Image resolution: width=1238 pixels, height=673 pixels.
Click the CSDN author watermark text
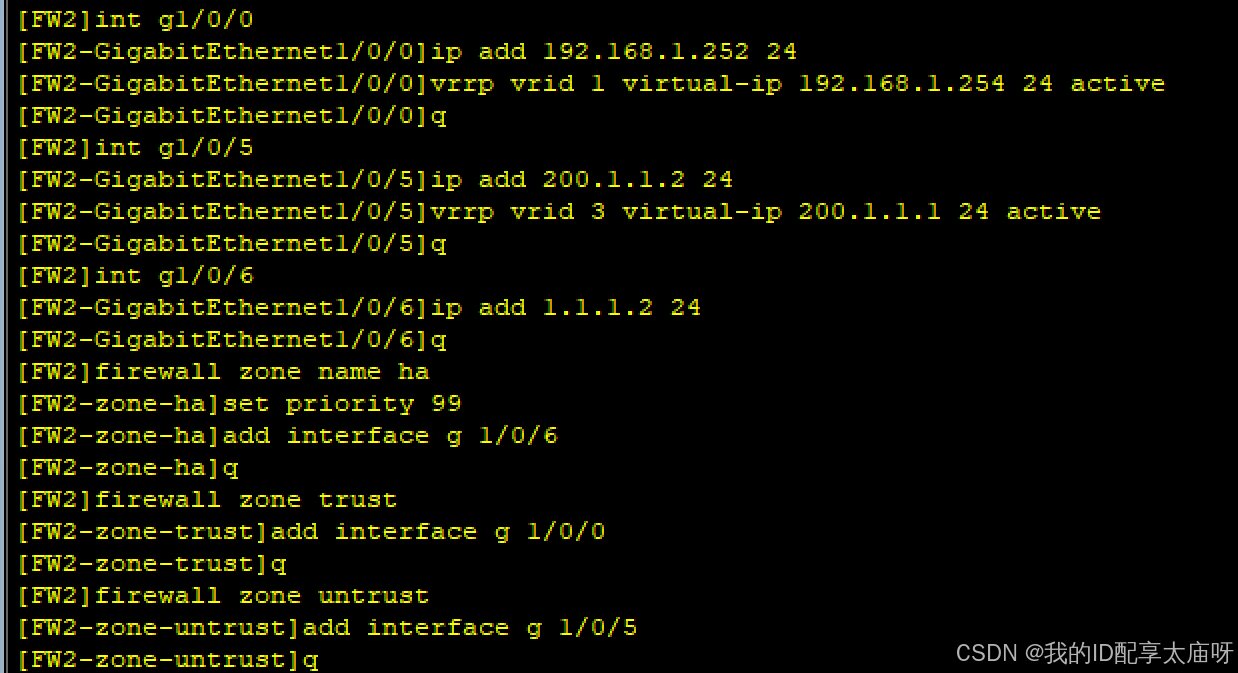click(x=1095, y=653)
